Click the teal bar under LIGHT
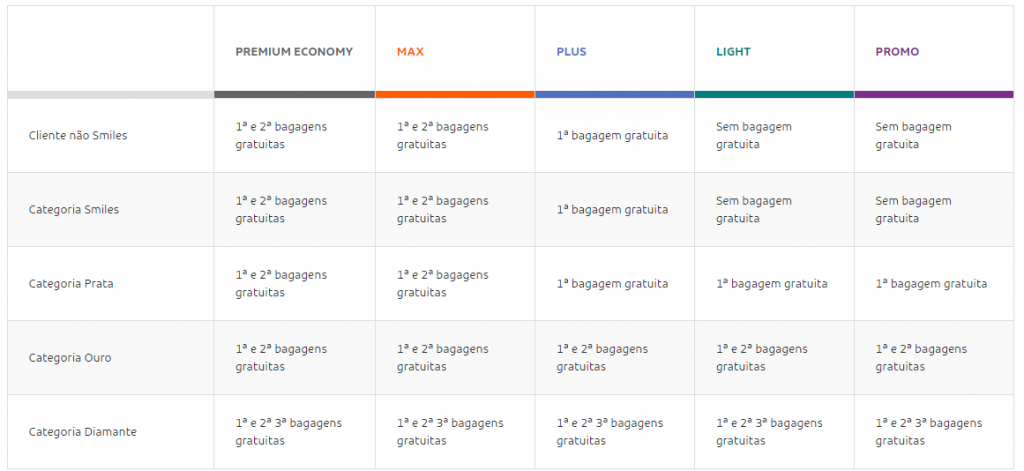 click(774, 94)
